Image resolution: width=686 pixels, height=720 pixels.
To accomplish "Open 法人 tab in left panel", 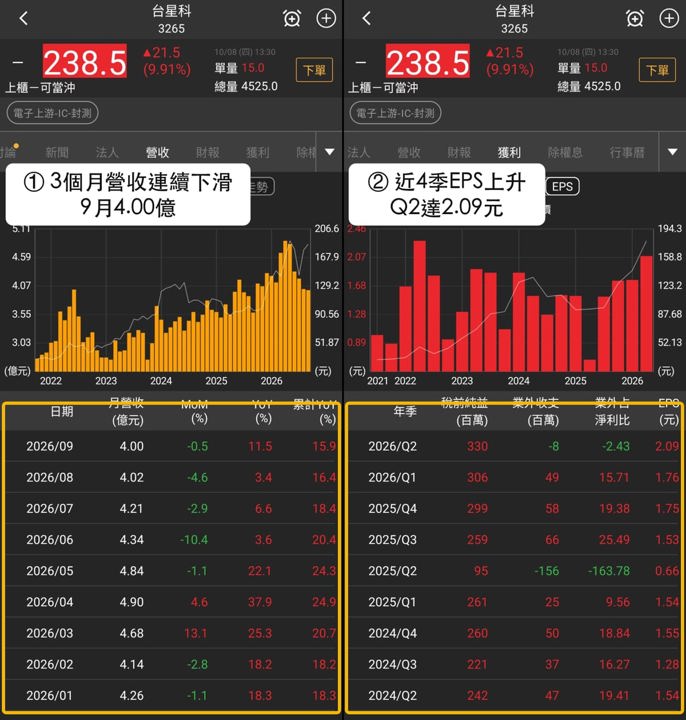I will (107, 152).
